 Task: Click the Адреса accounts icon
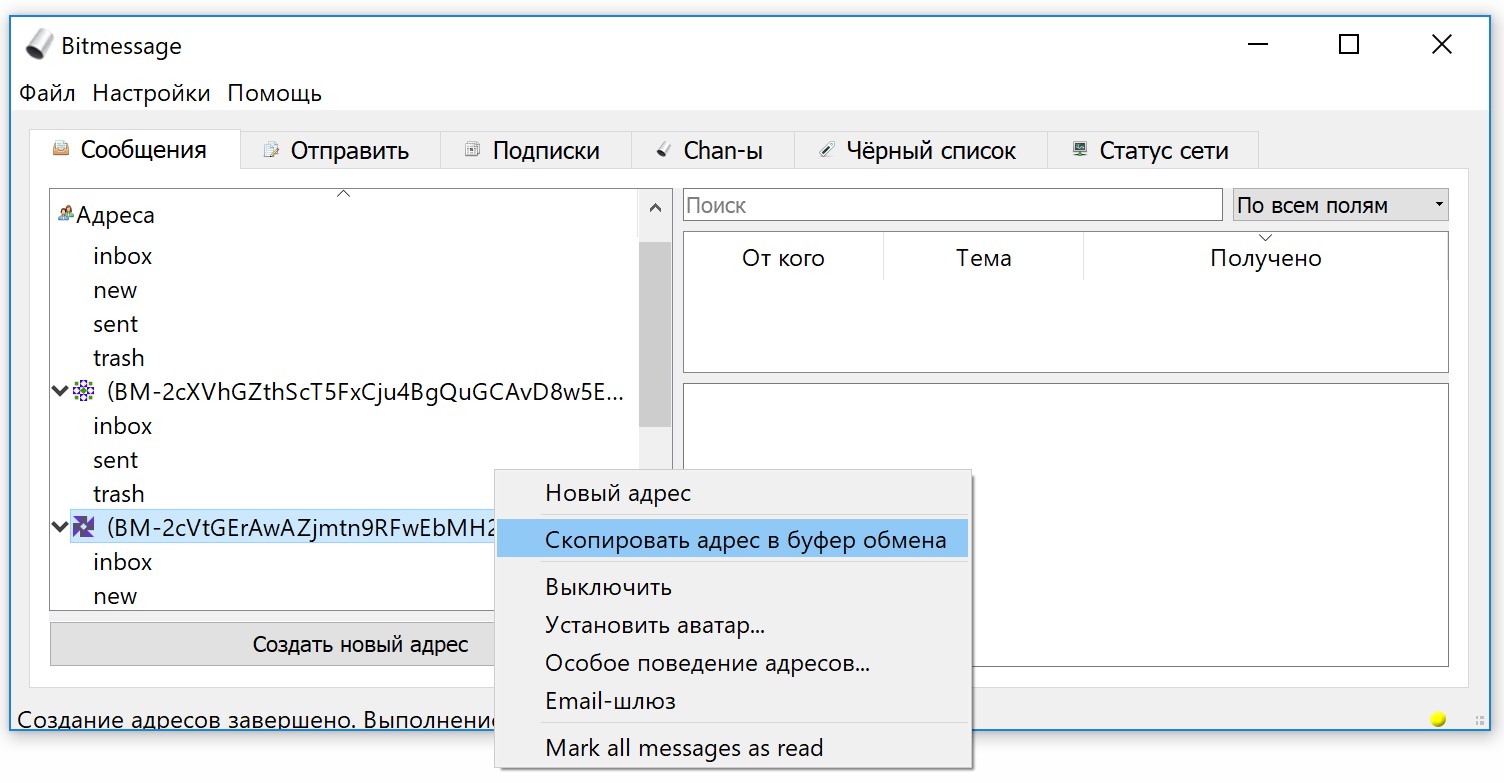click(66, 214)
